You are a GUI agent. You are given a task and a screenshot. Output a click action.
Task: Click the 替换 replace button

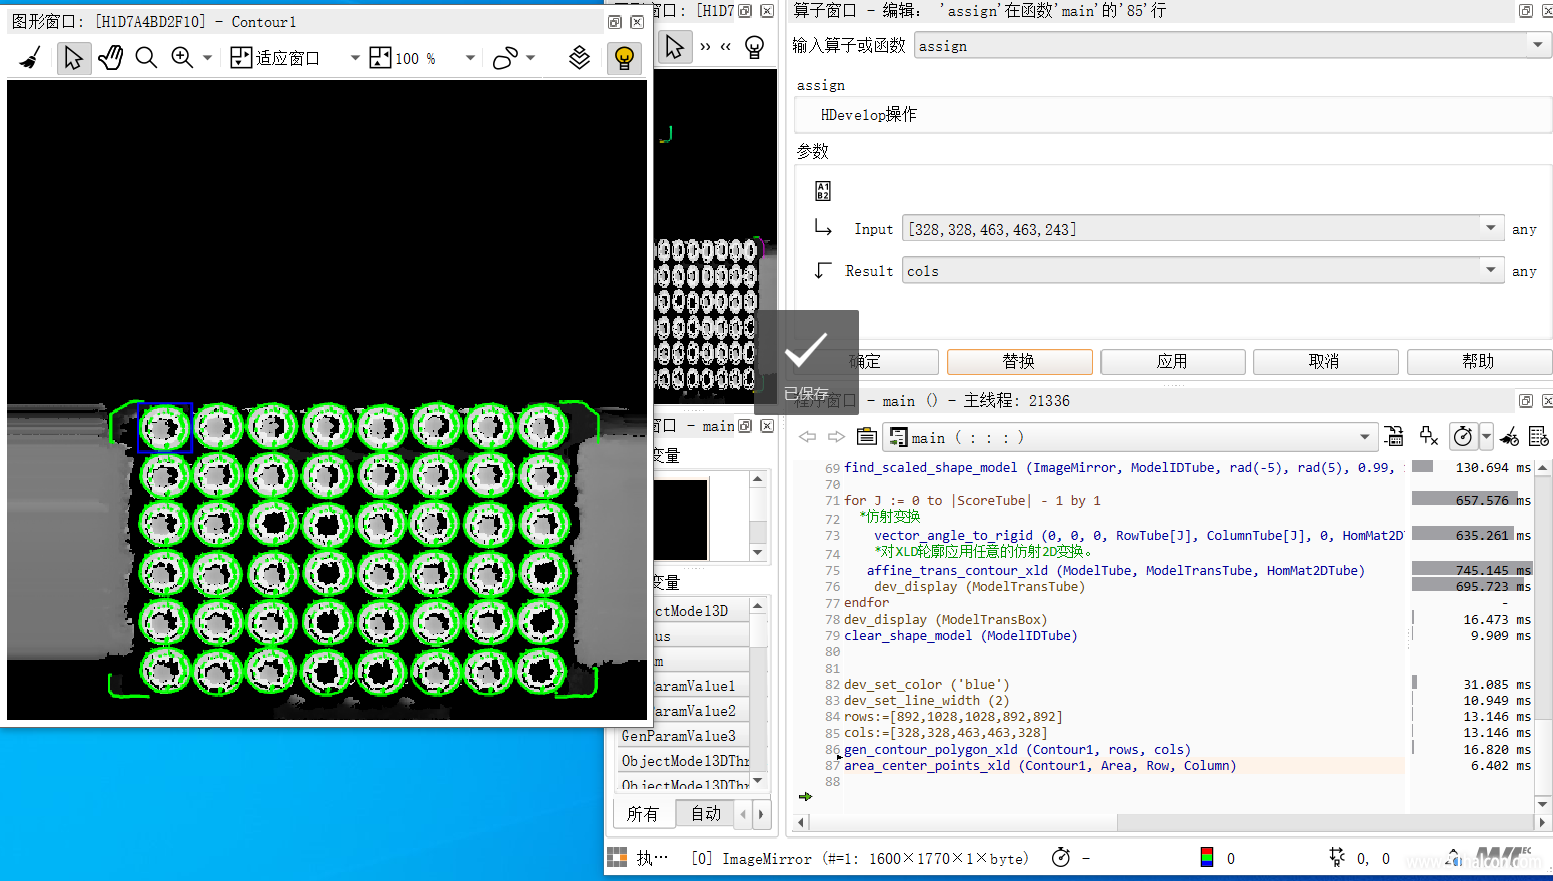coord(1019,361)
